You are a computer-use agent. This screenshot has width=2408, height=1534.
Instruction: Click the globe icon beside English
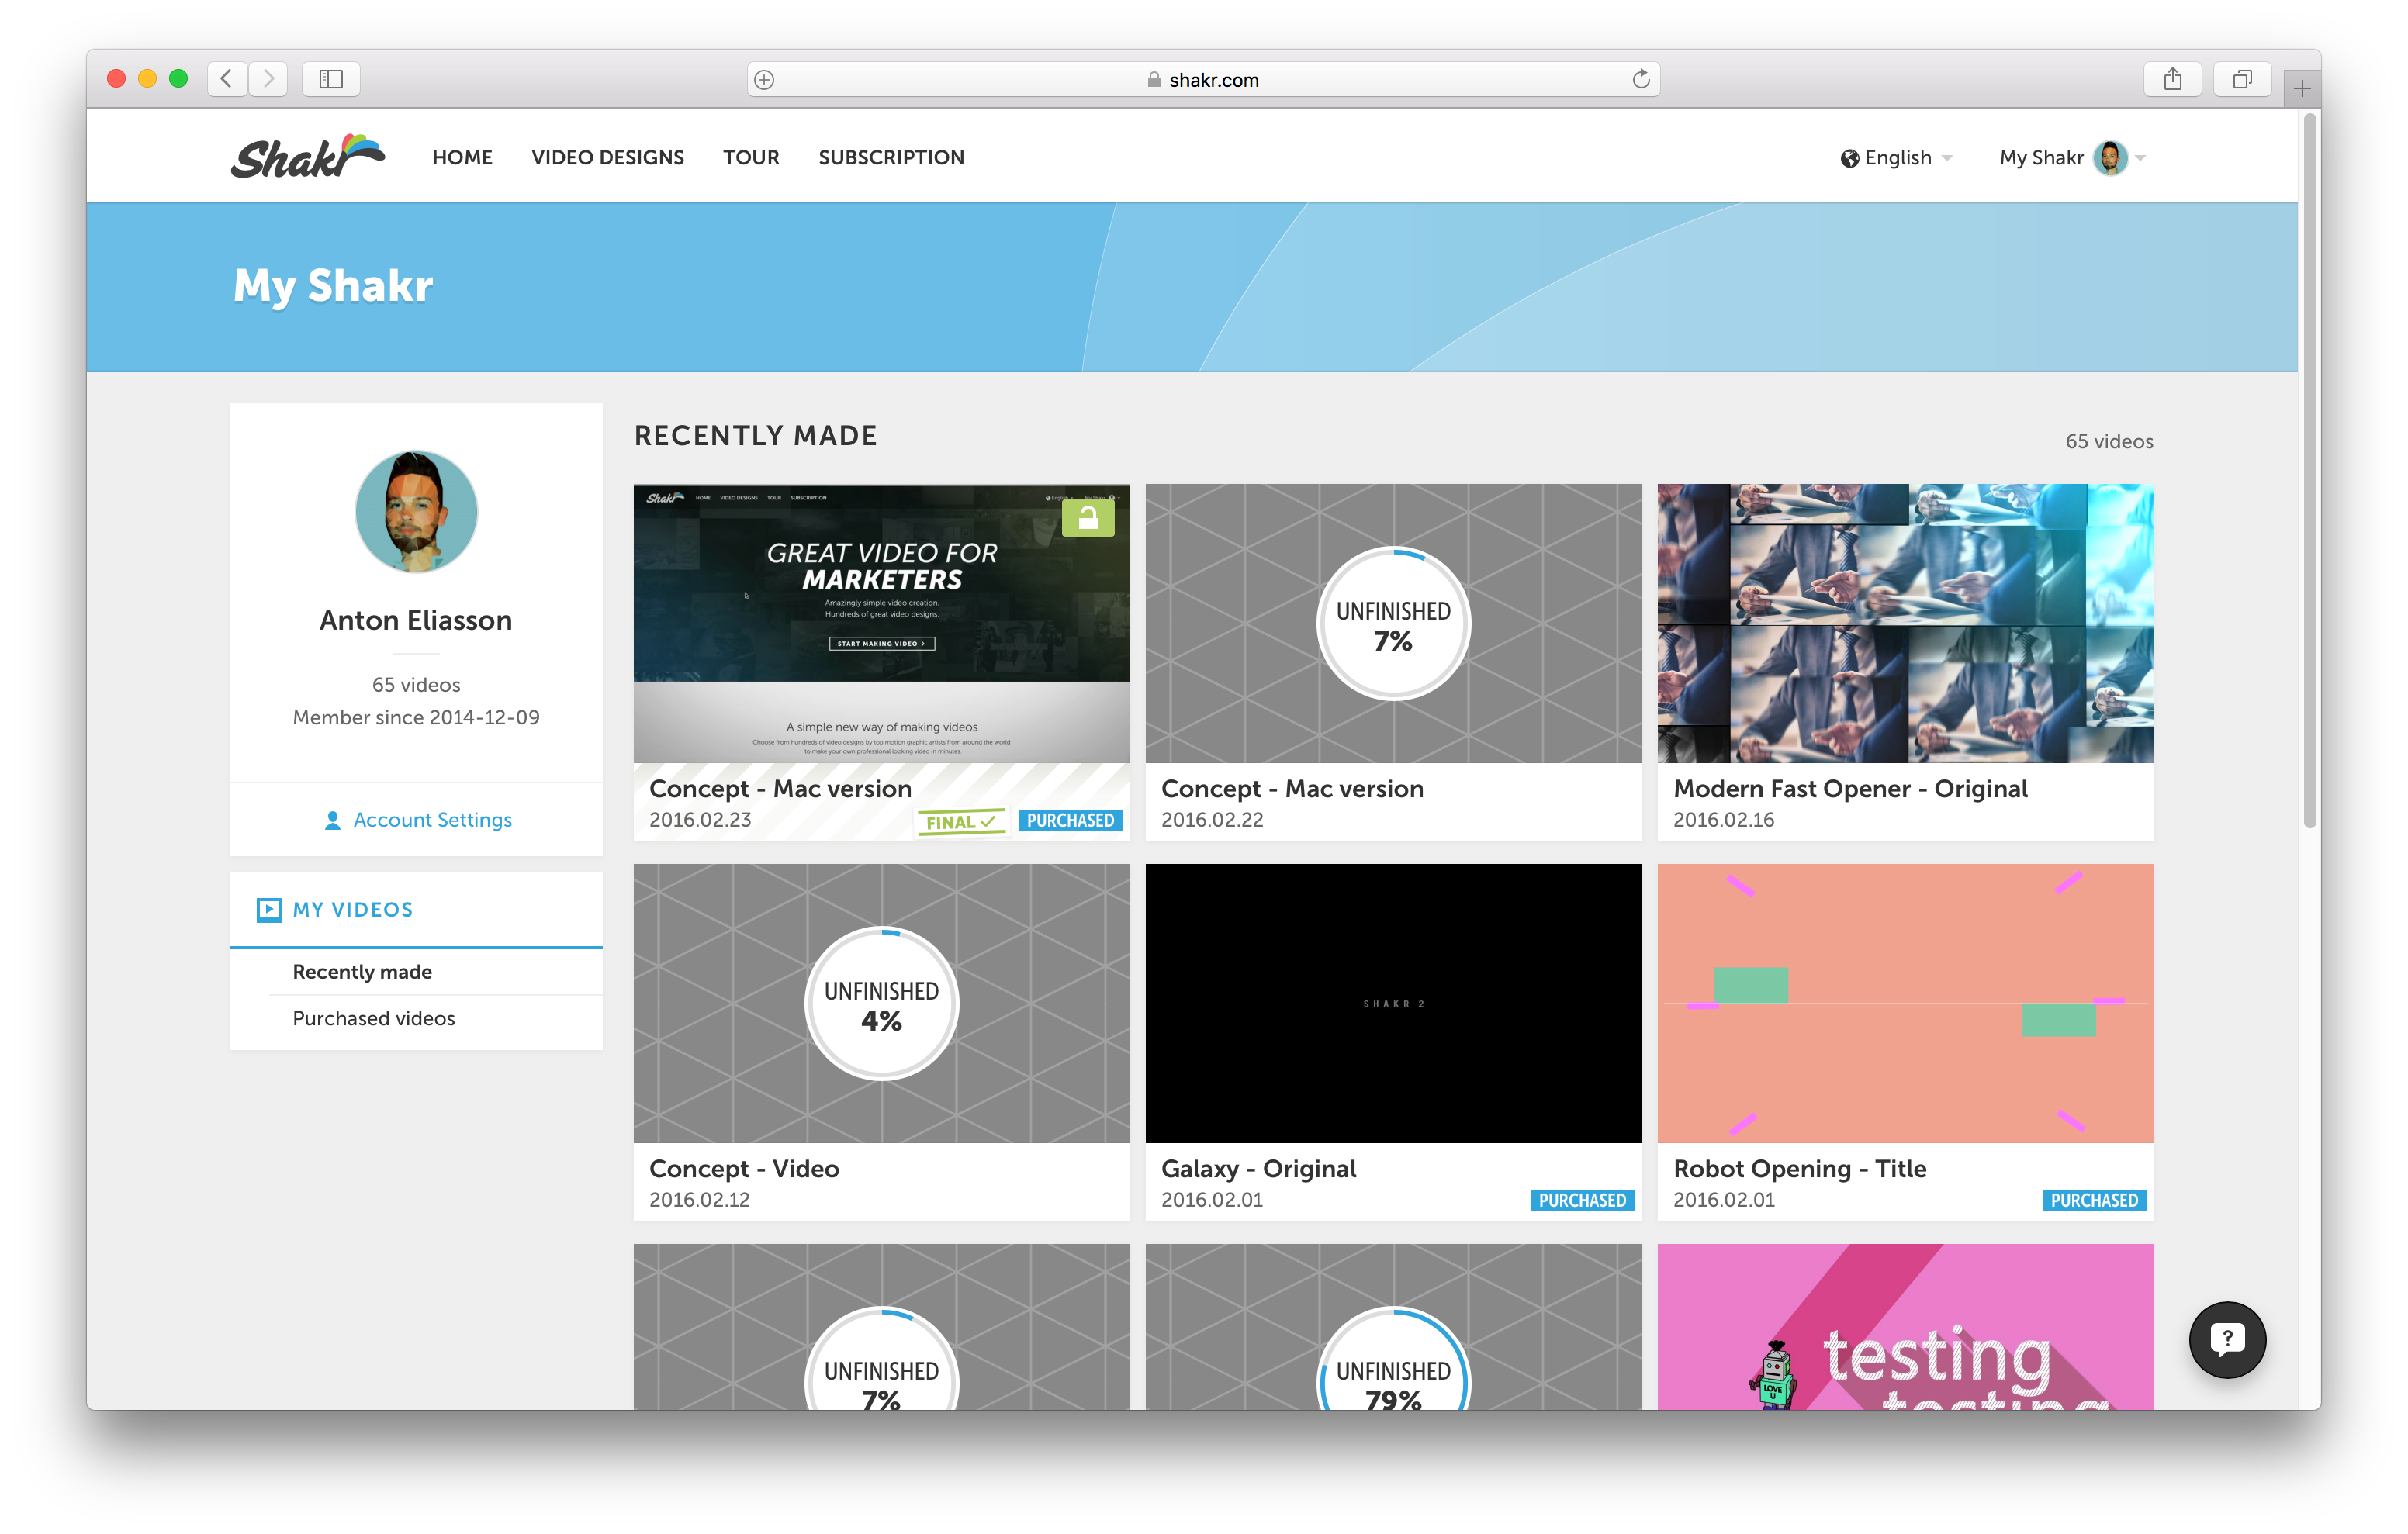click(x=1849, y=158)
